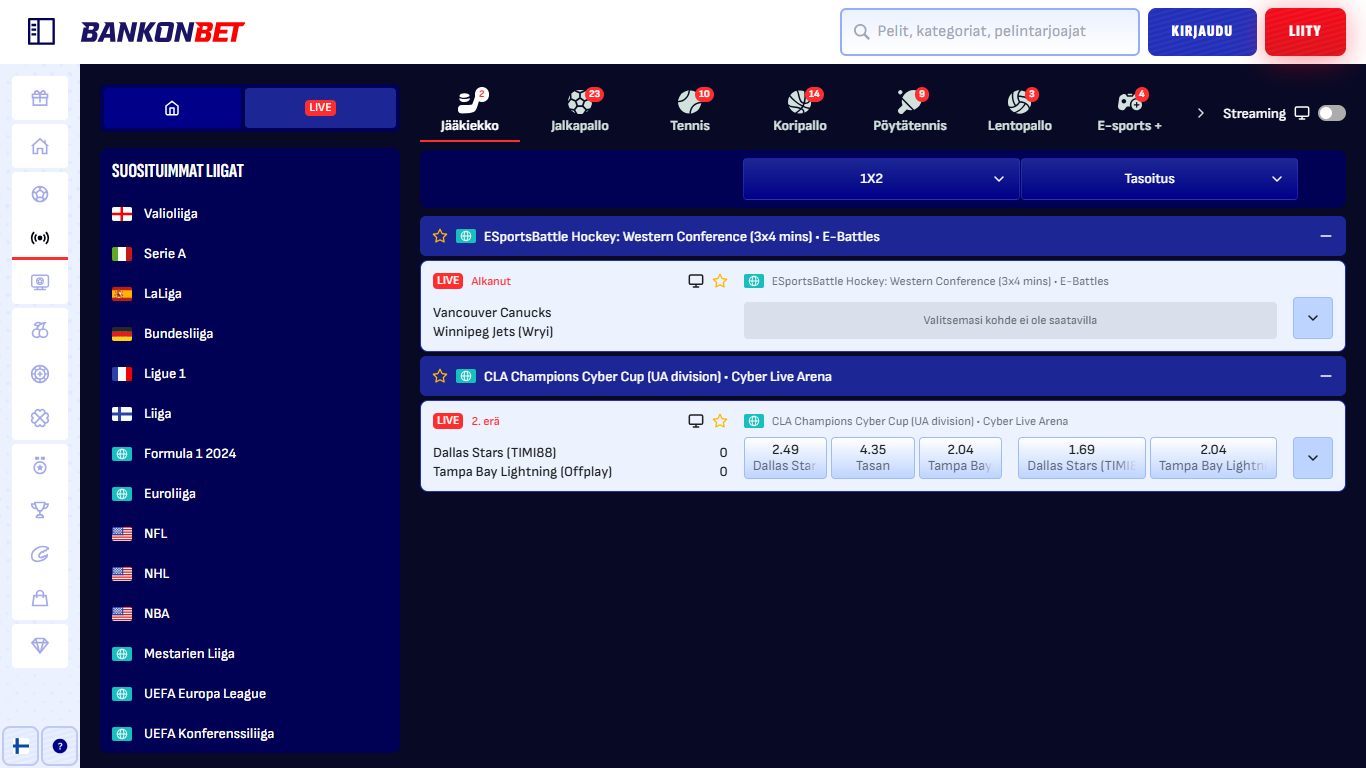The width and height of the screenshot is (1366, 768).
Task: Show more sports with right arrow
Action: click(1201, 113)
